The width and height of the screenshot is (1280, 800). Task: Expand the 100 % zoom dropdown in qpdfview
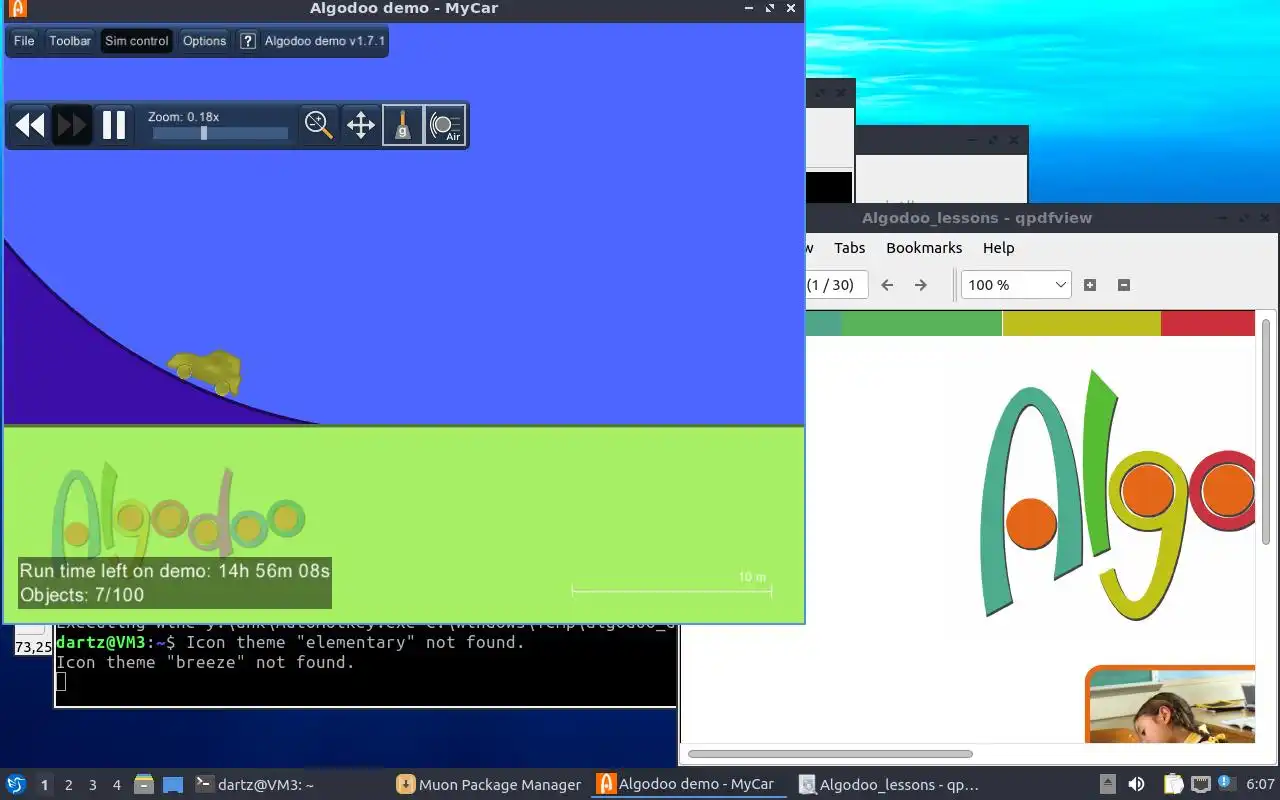pyautogui.click(x=1016, y=285)
